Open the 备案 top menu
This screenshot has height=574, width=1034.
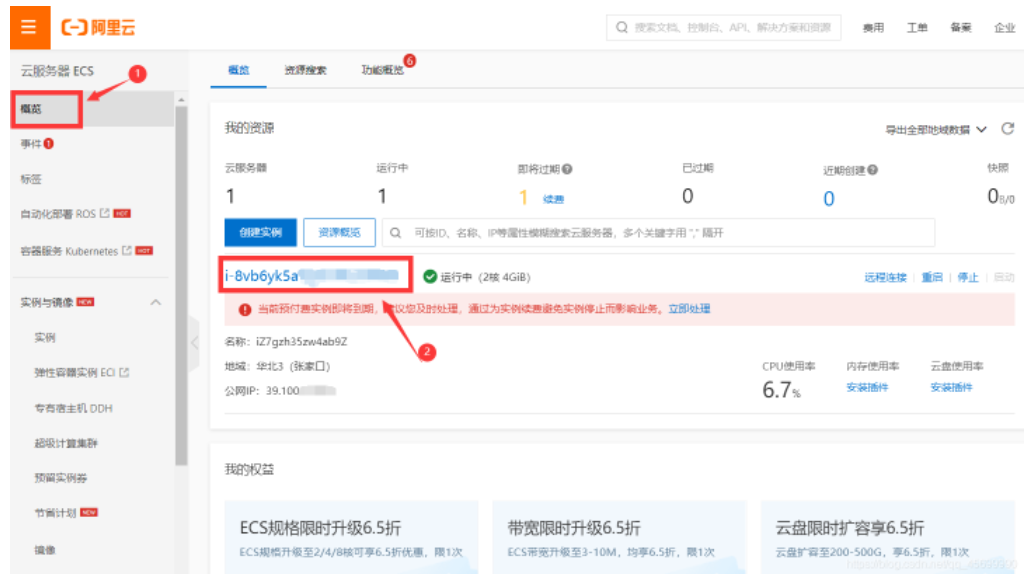(x=961, y=28)
